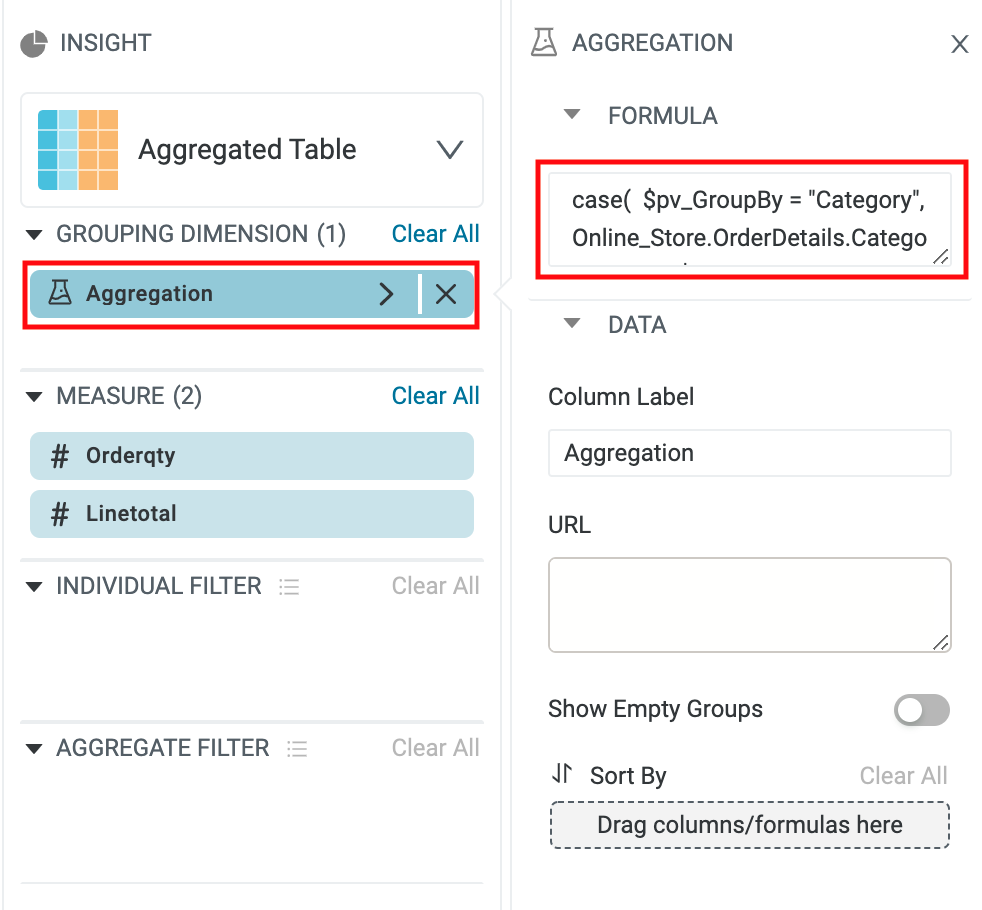Open the Aggregated Table chart type dropdown
The height and width of the screenshot is (910, 982).
(450, 150)
